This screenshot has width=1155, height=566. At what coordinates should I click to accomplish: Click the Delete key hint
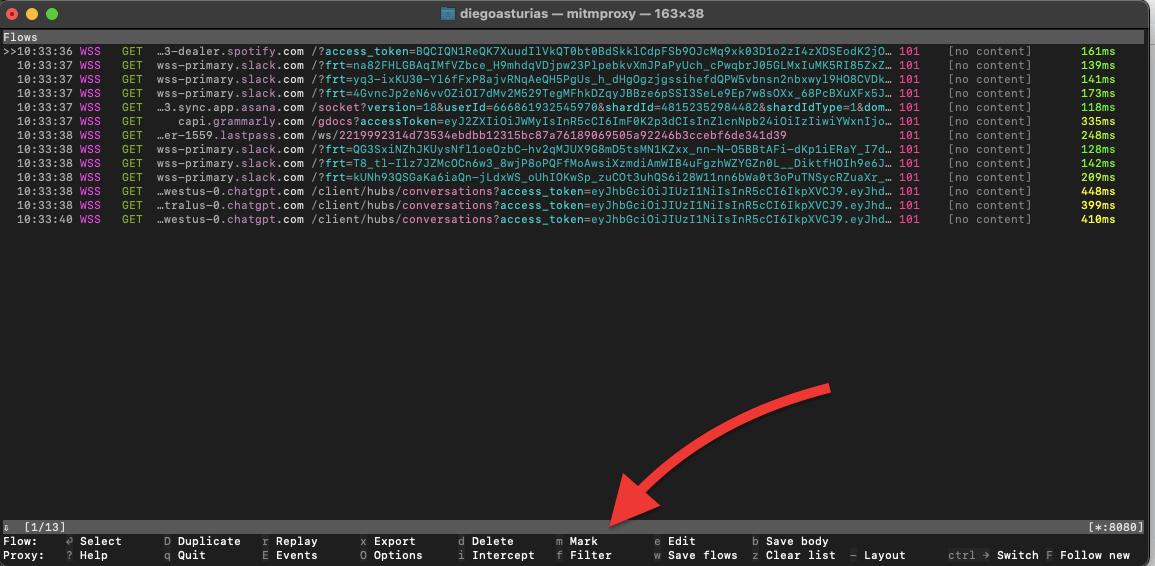click(x=485, y=541)
